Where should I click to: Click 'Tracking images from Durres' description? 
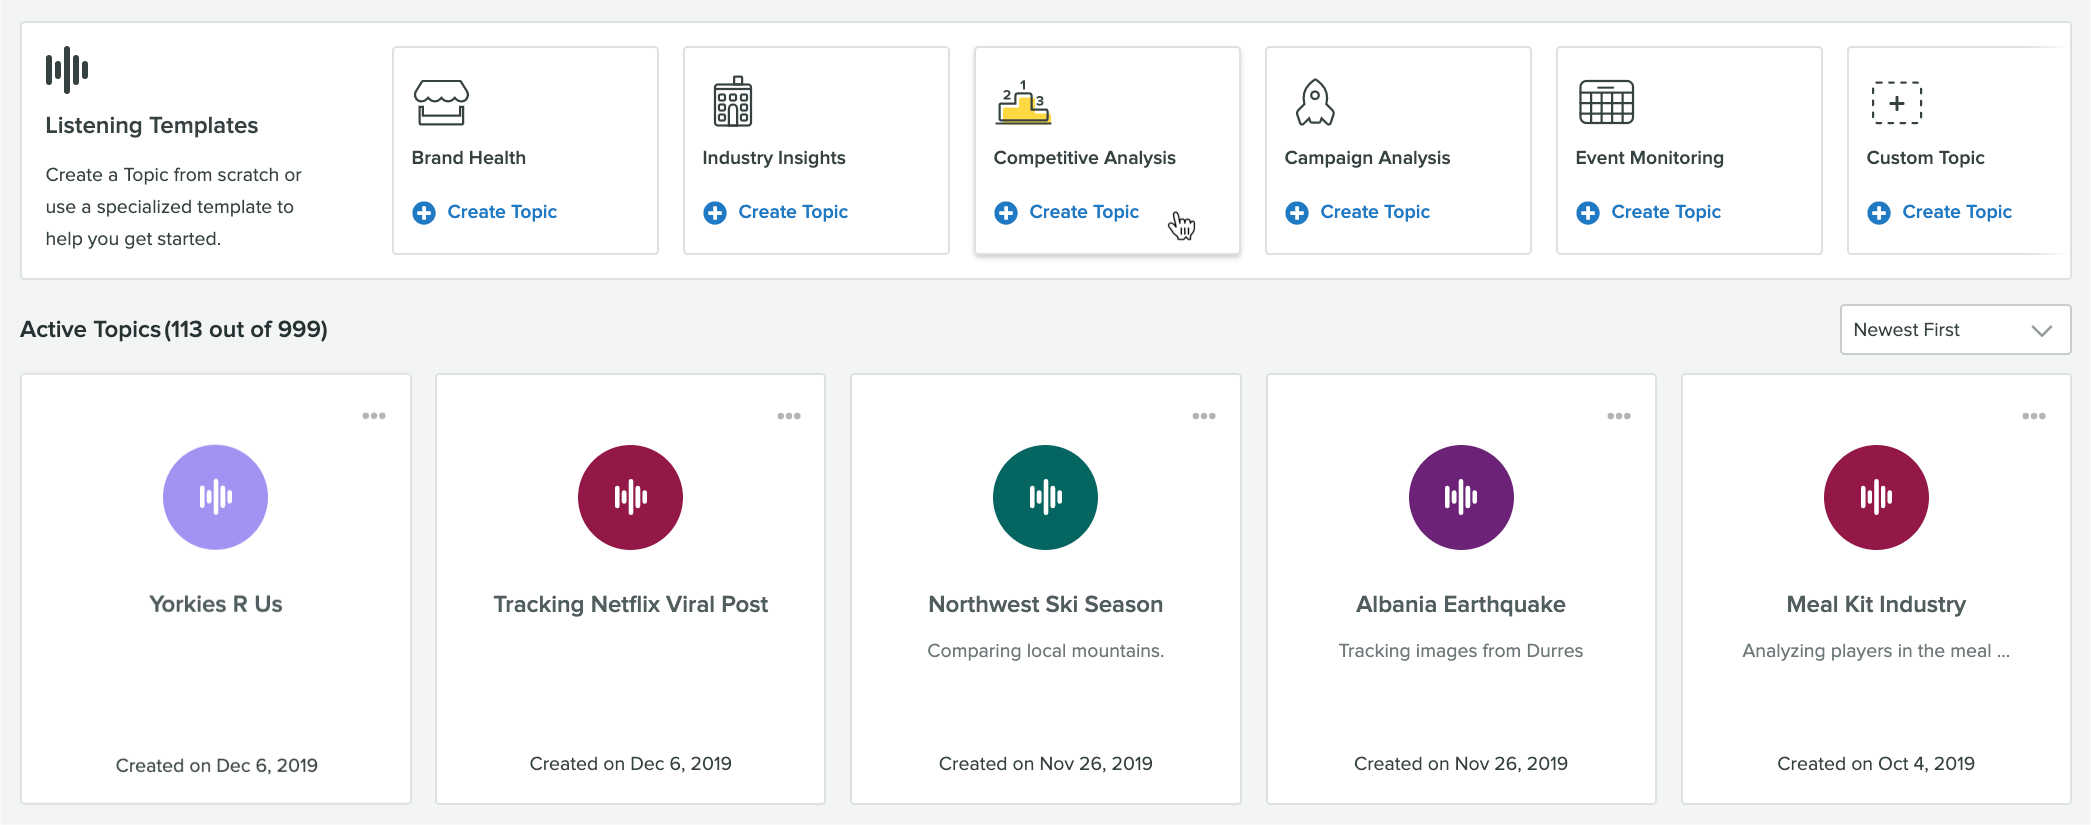click(1461, 651)
